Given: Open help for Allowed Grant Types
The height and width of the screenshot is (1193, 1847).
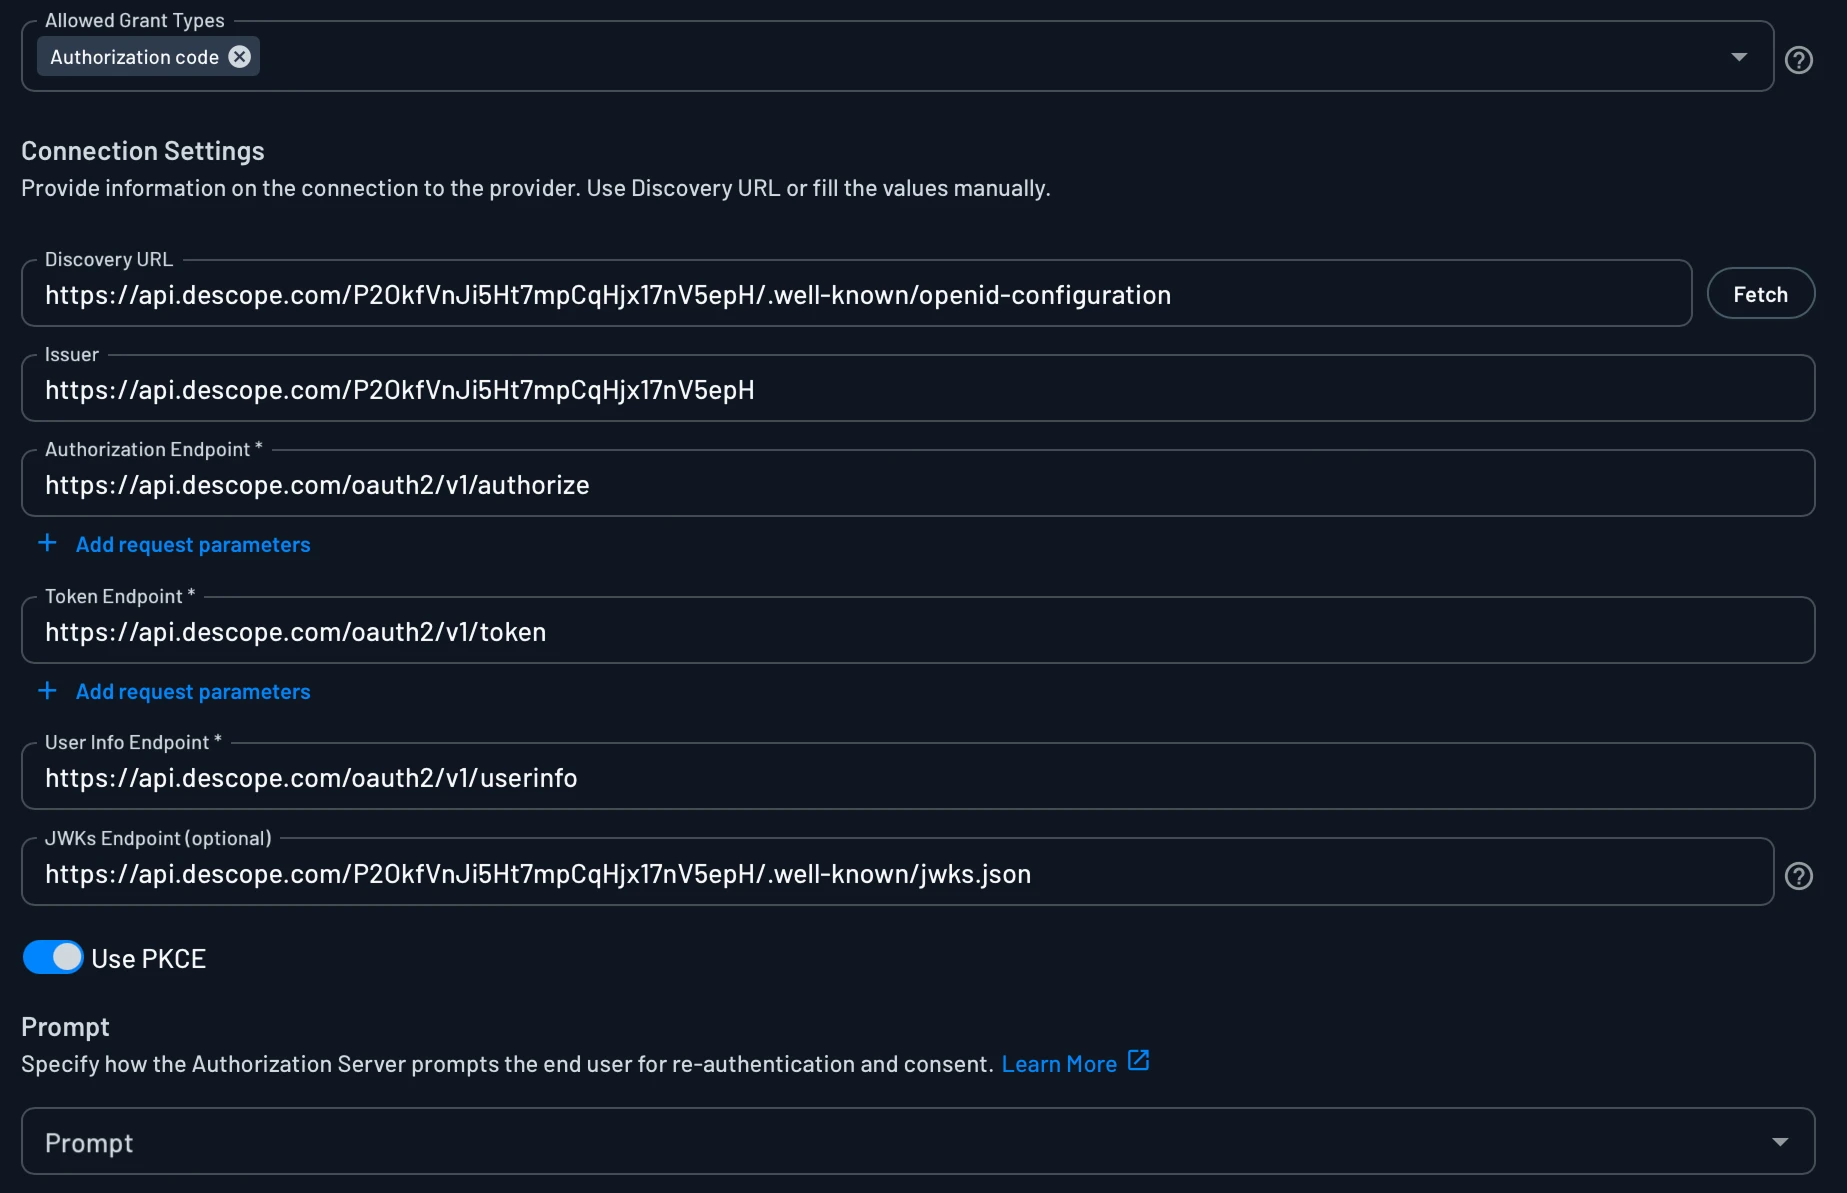Looking at the screenshot, I should 1799,60.
